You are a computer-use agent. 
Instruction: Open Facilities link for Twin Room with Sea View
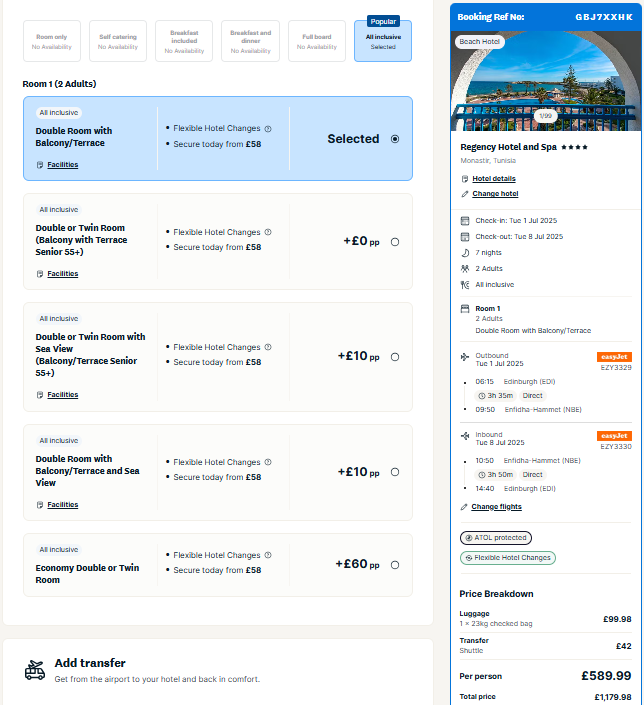click(63, 394)
